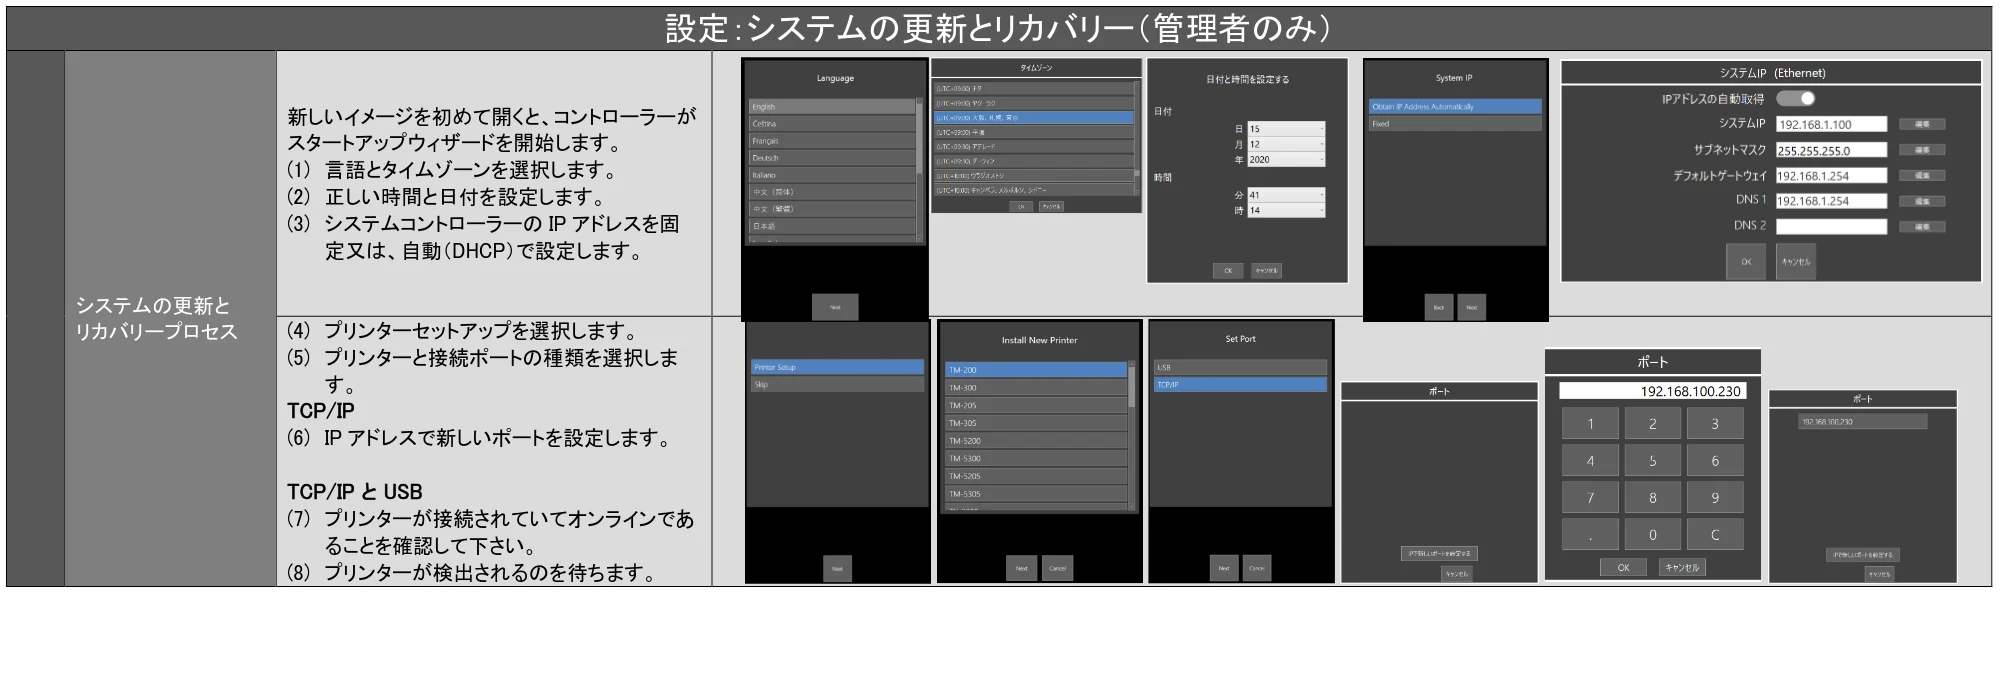Select English in the Language list
2000x677 pixels.
click(x=832, y=106)
